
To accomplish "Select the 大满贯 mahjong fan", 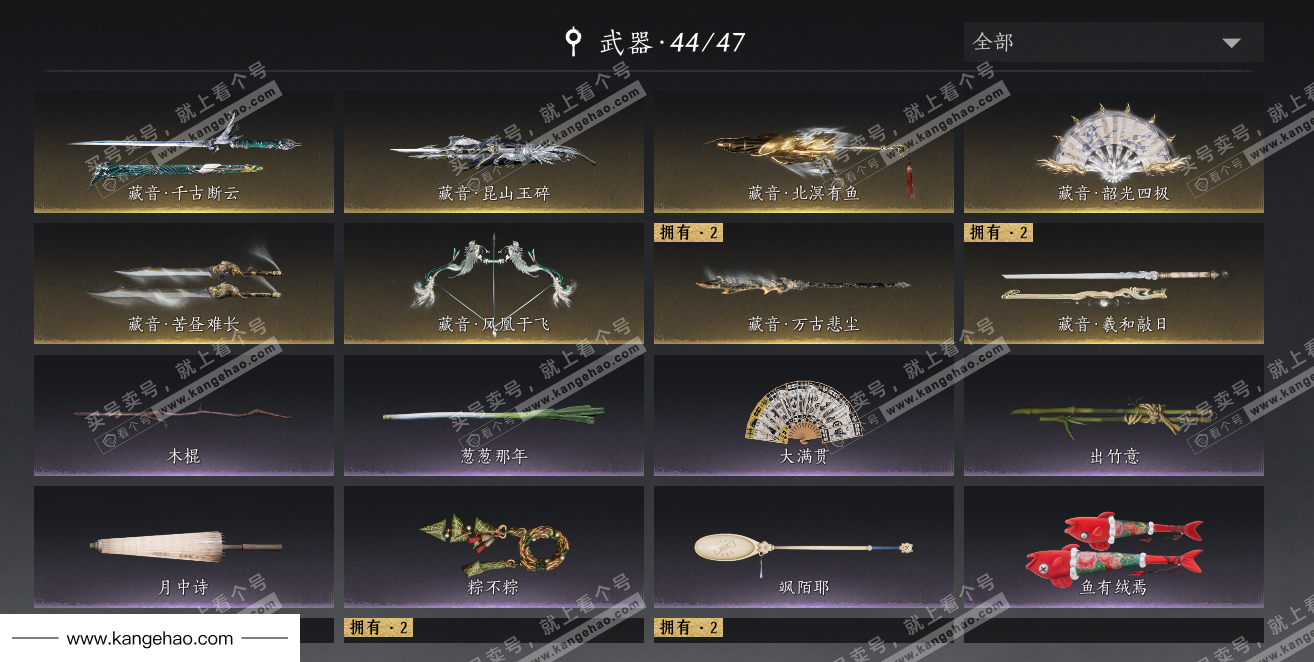I will pyautogui.click(x=804, y=415).
